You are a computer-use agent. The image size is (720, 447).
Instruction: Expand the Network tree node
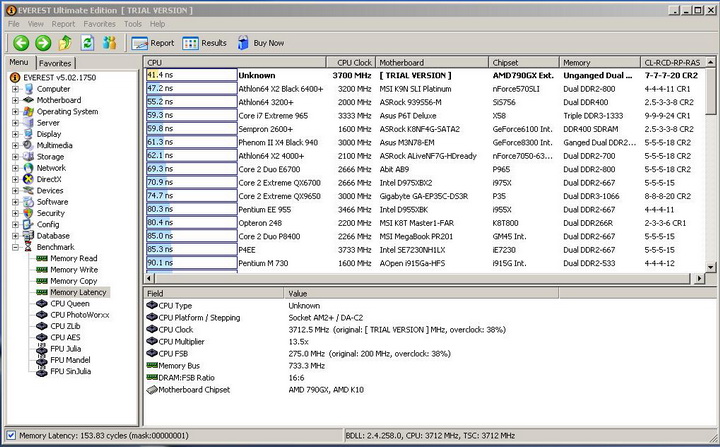coord(15,168)
